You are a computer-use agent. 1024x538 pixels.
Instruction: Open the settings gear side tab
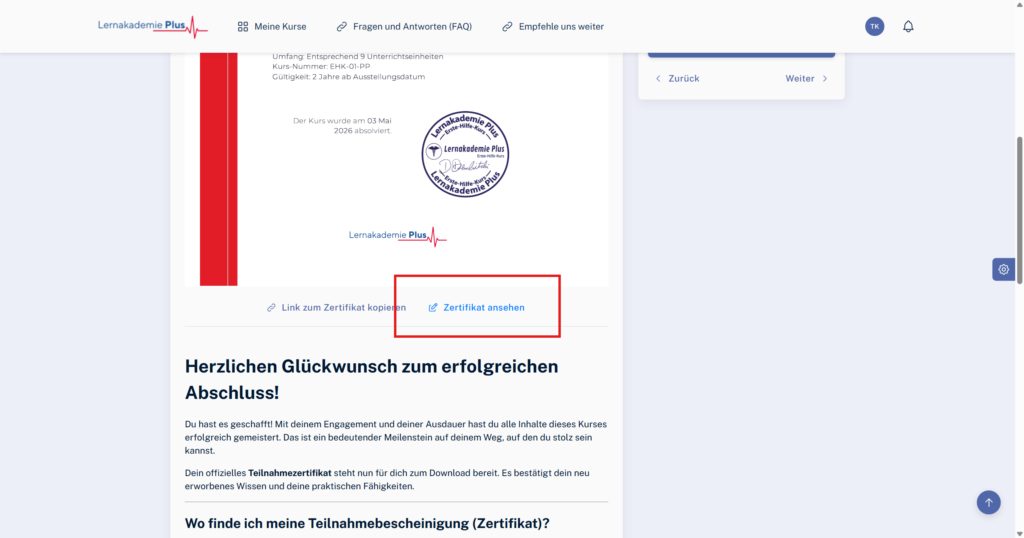(1004, 269)
